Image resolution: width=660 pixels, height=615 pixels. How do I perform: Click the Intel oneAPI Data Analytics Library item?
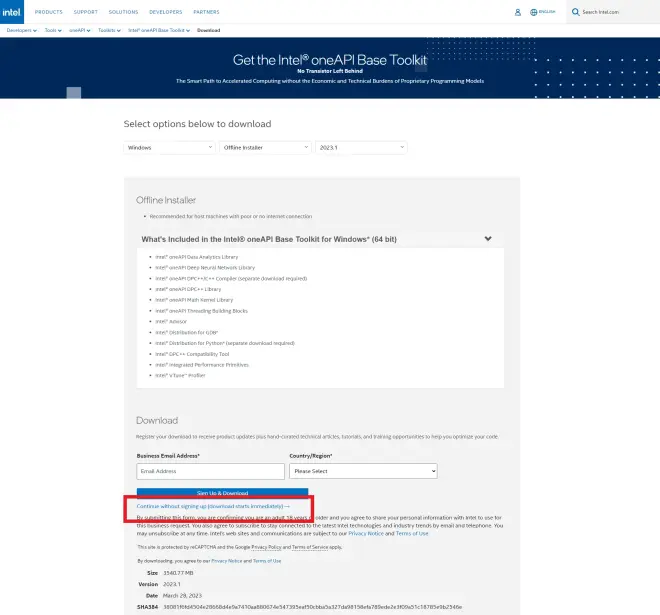[x=197, y=257]
